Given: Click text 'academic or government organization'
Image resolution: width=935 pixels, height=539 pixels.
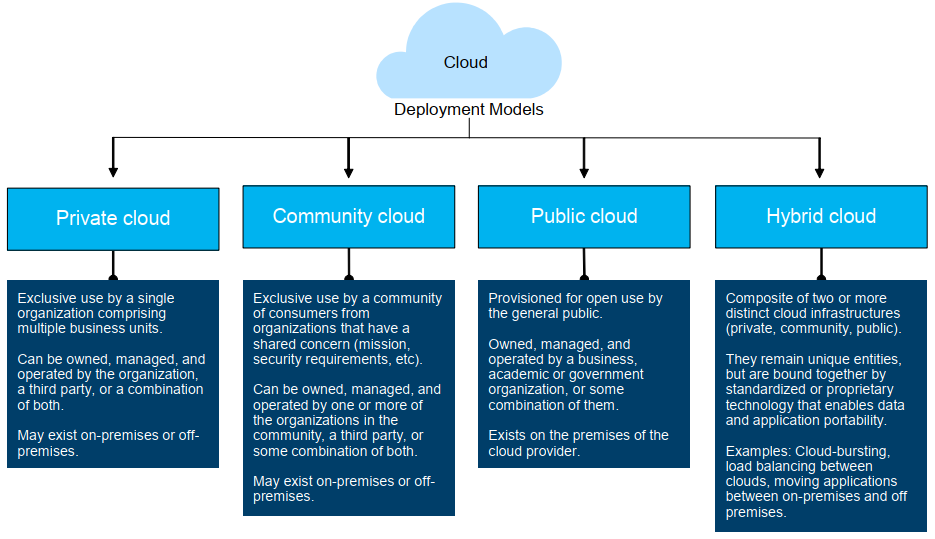Looking at the screenshot, I should pyautogui.click(x=566, y=382).
